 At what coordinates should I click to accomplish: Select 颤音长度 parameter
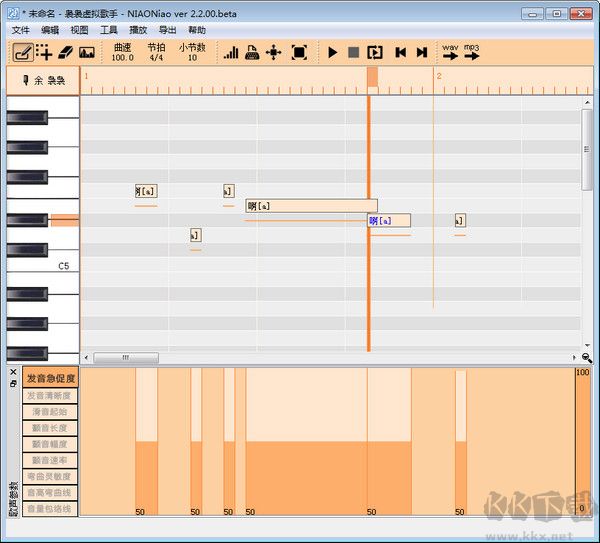click(x=50, y=428)
